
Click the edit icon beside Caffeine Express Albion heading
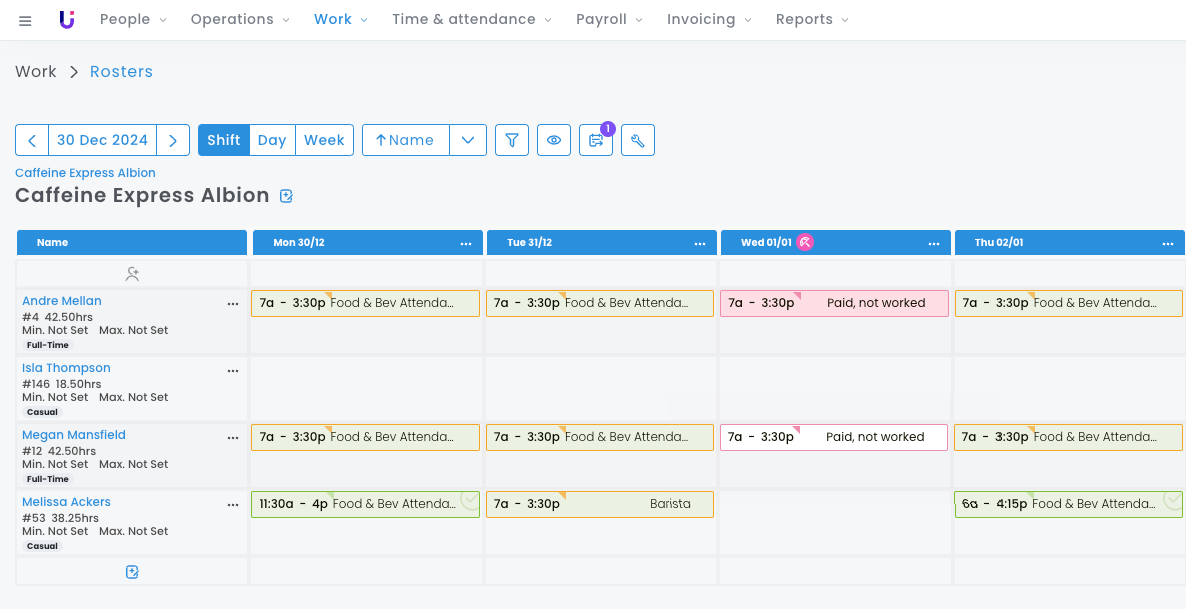287,196
